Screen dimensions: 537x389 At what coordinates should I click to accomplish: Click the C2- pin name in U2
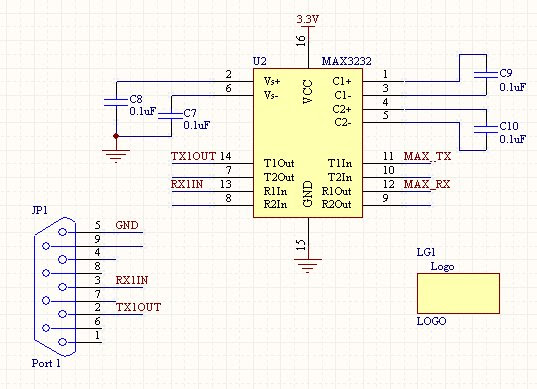click(x=343, y=122)
